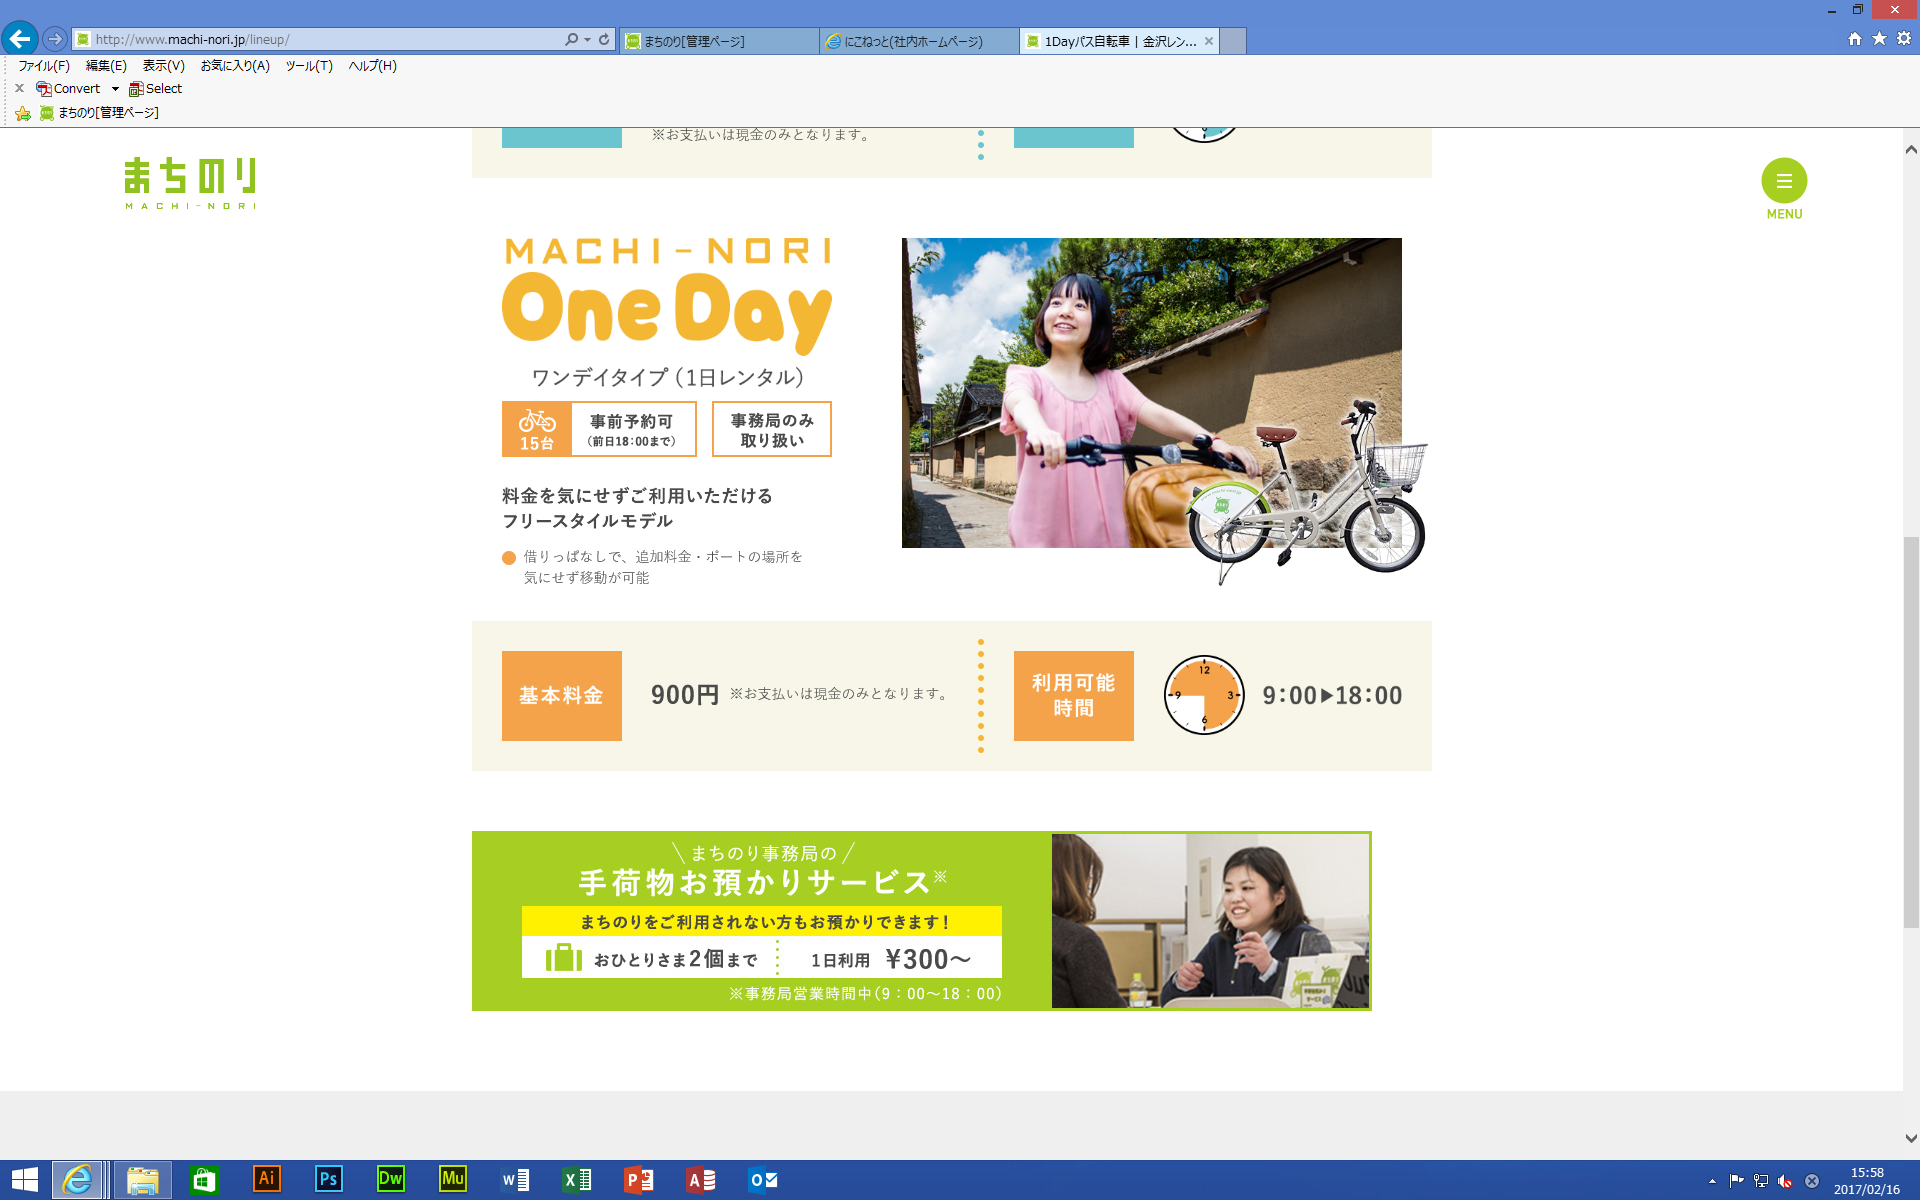Viewport: 1920px width, 1200px height.
Task: Open 編集(E) menu
Action: 106,65
